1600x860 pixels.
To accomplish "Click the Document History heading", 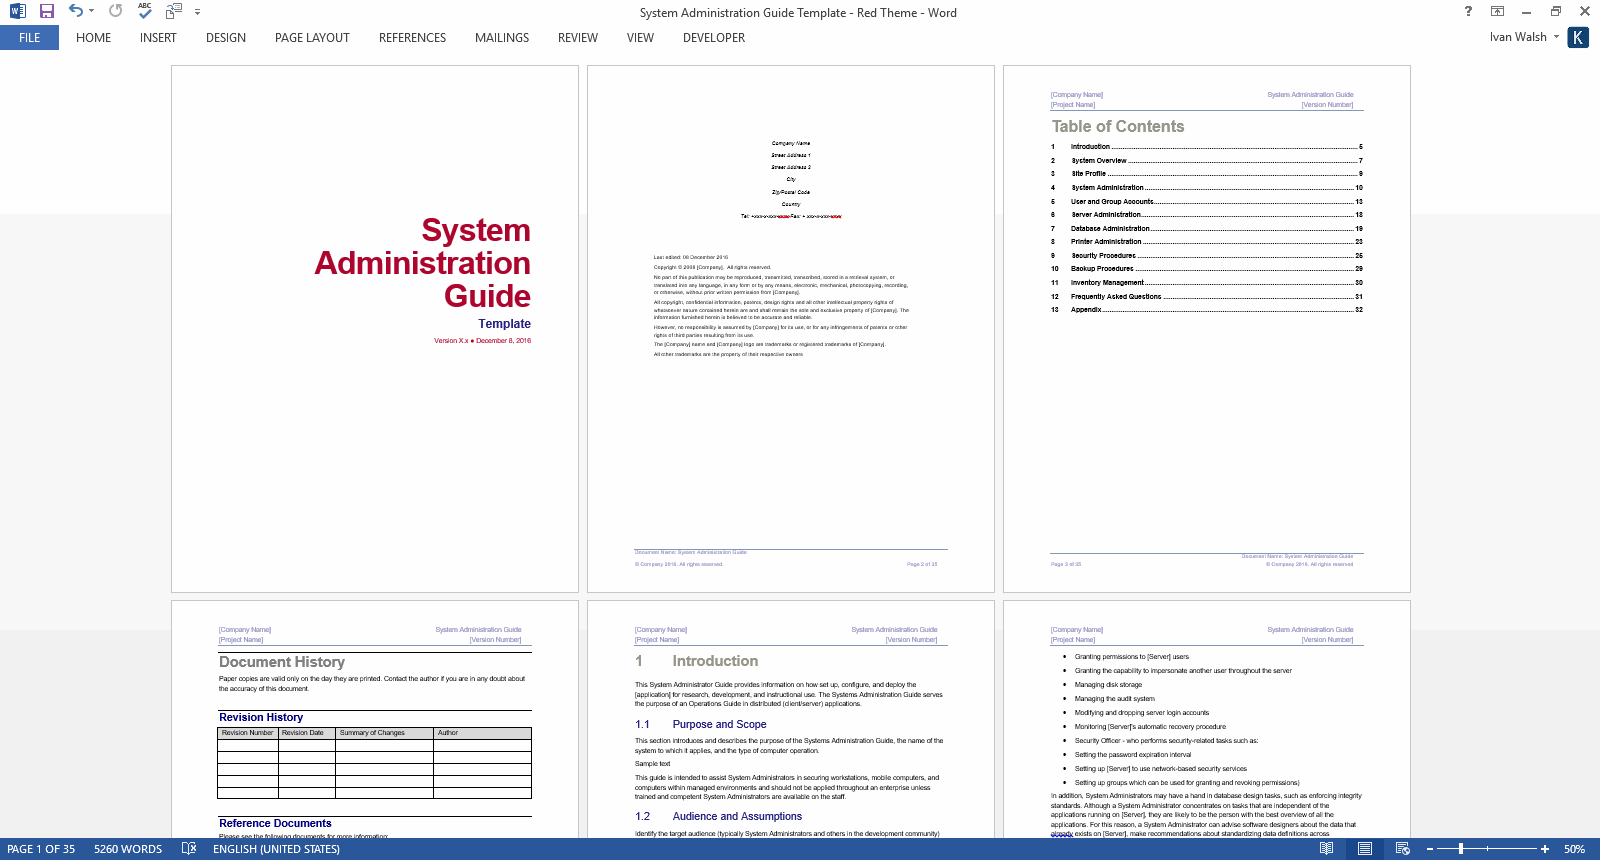I will [x=282, y=662].
